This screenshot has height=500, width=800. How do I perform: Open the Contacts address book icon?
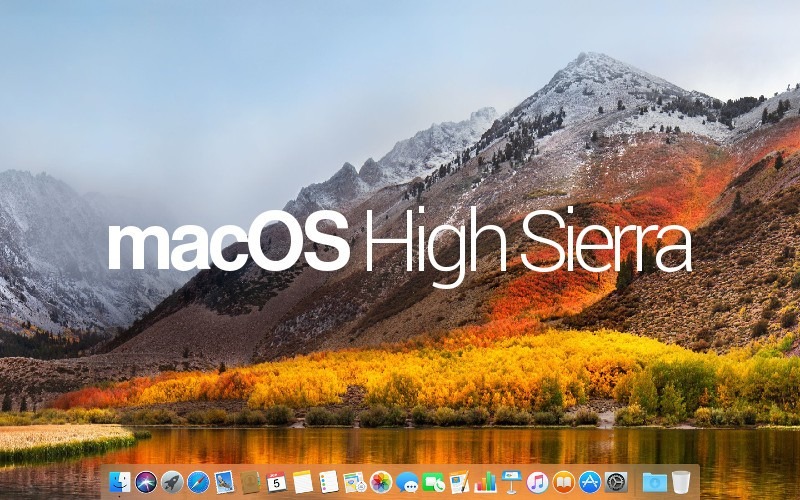click(x=250, y=482)
